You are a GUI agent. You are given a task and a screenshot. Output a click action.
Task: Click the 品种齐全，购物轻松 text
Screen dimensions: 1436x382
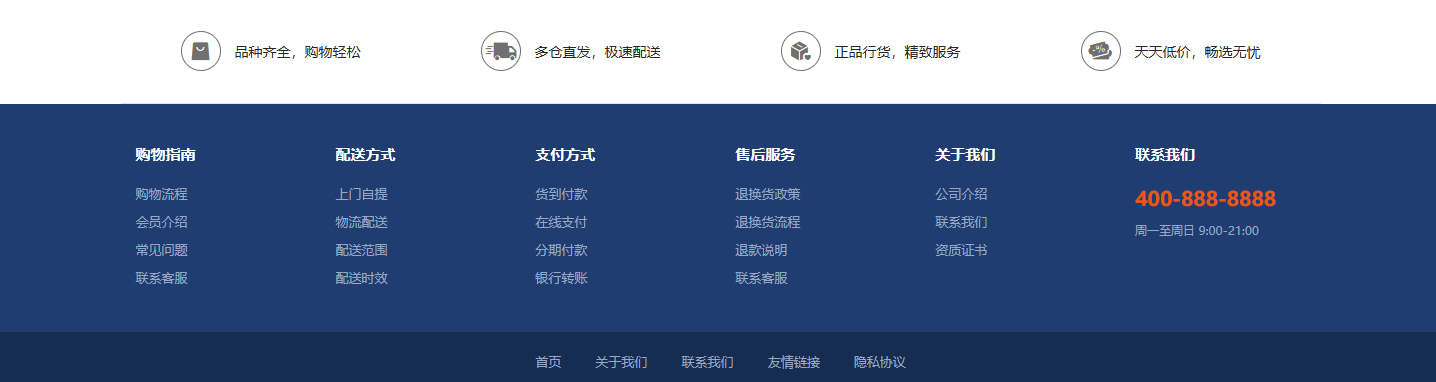point(298,52)
